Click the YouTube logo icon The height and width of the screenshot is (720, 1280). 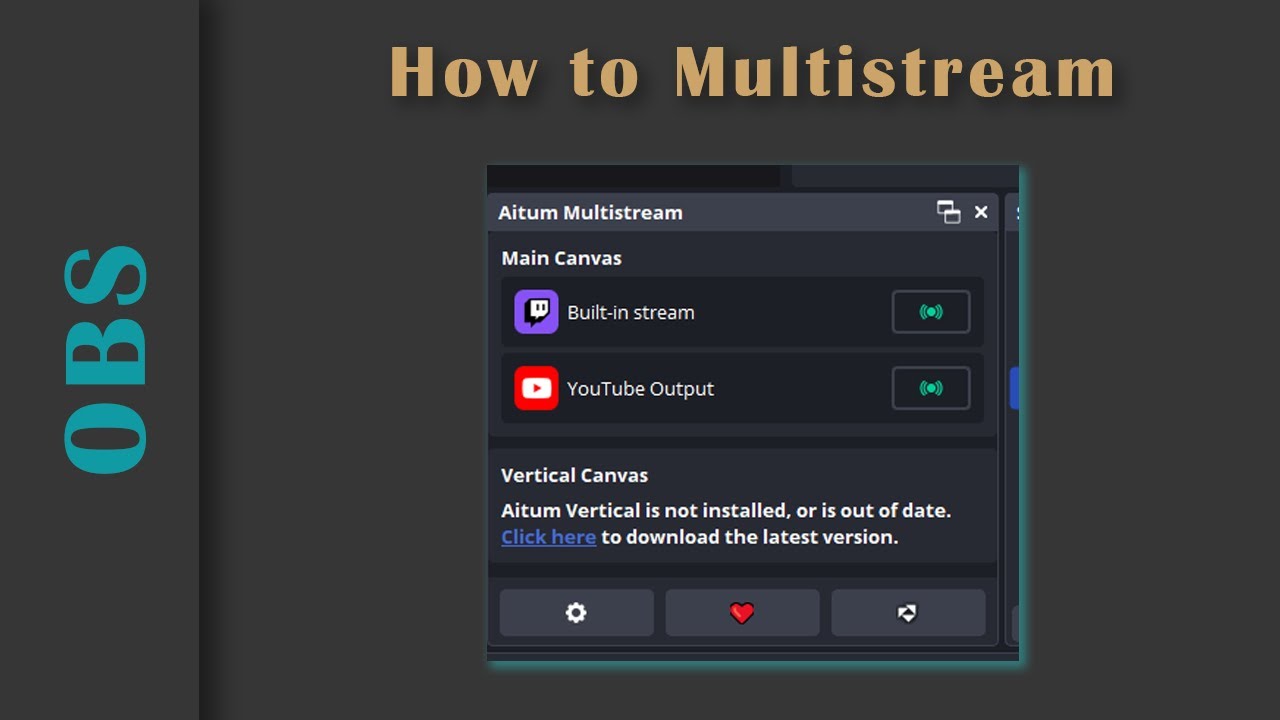coord(536,388)
